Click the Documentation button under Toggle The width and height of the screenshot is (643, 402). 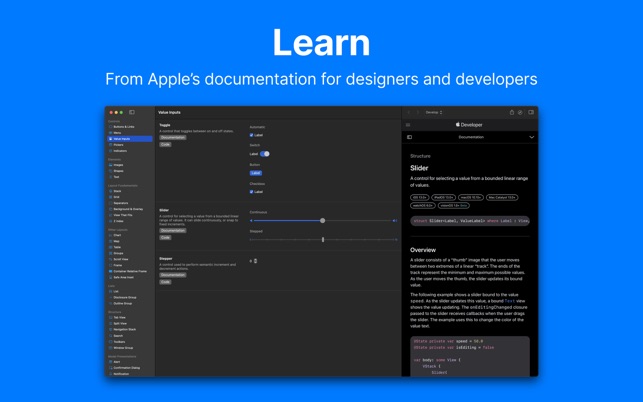(173, 137)
